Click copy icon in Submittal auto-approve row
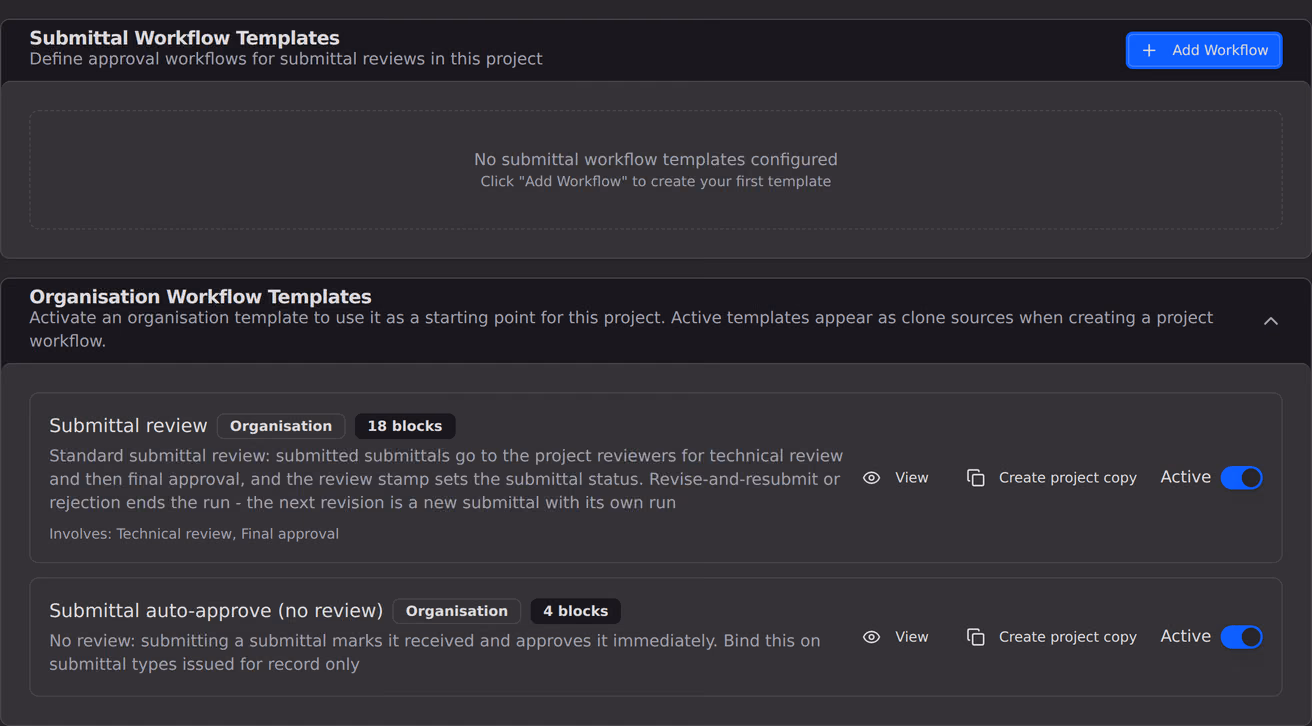Viewport: 1312px width, 726px height. [x=976, y=637]
